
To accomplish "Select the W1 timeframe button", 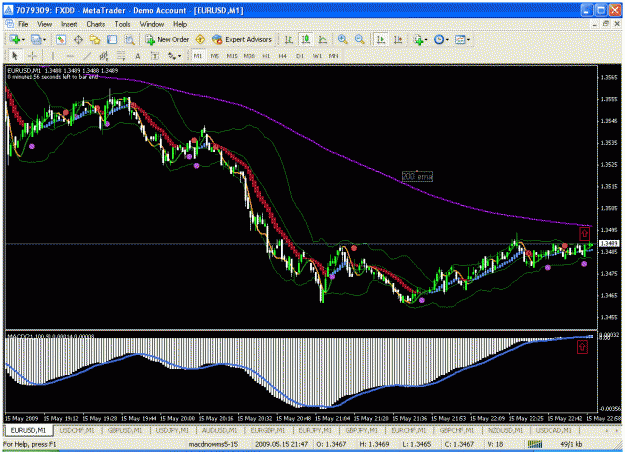I will tap(317, 56).
